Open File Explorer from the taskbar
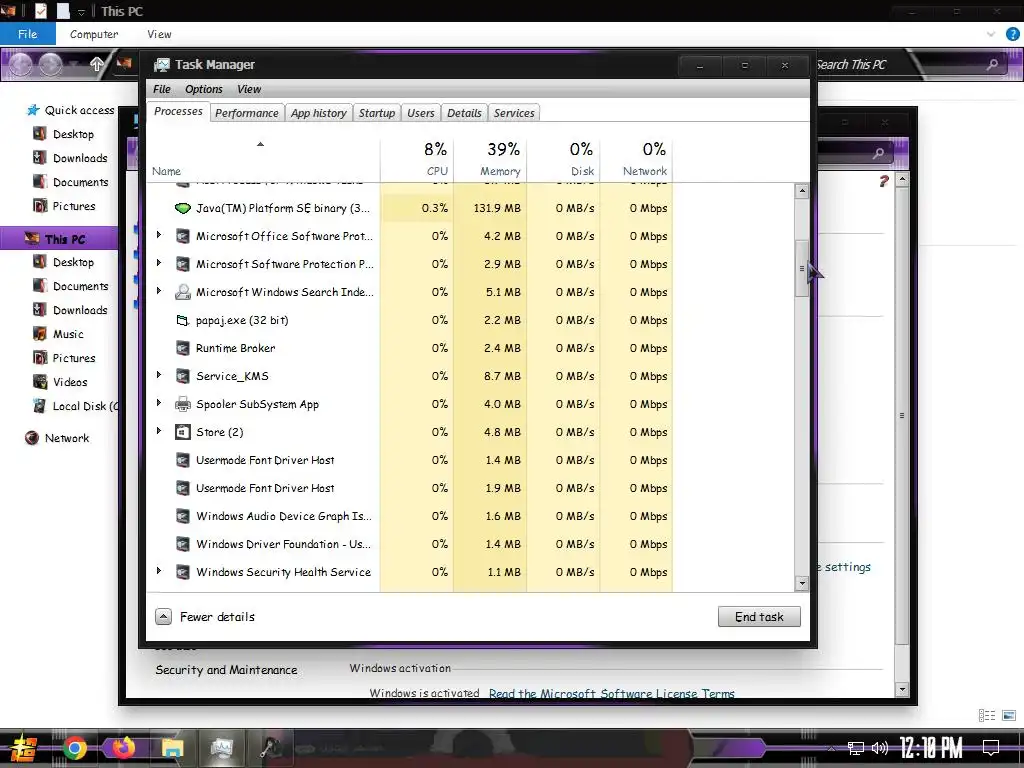Viewport: 1024px width, 768px height. [172, 748]
